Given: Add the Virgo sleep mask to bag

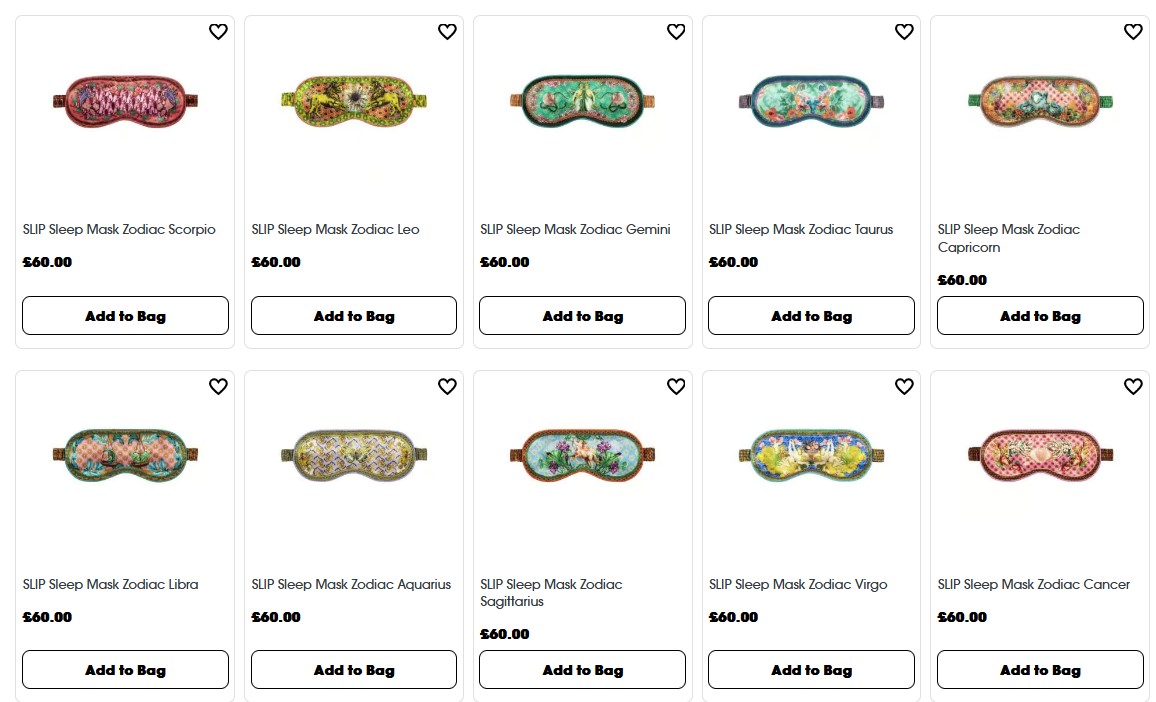Looking at the screenshot, I should 811,669.
